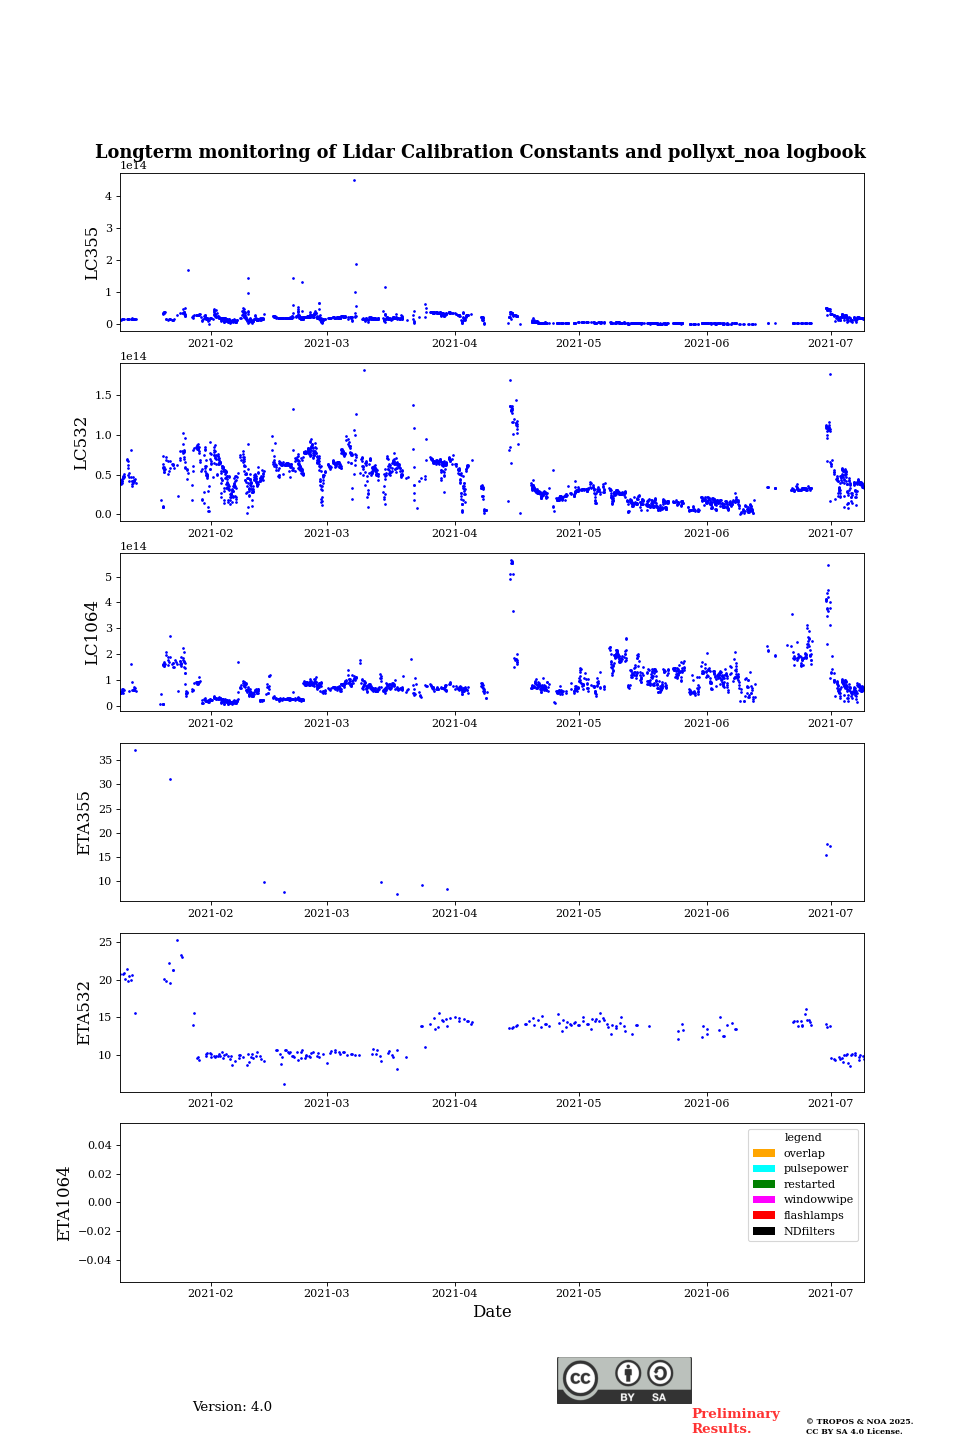Click the SA share-alike icon

click(x=660, y=1373)
